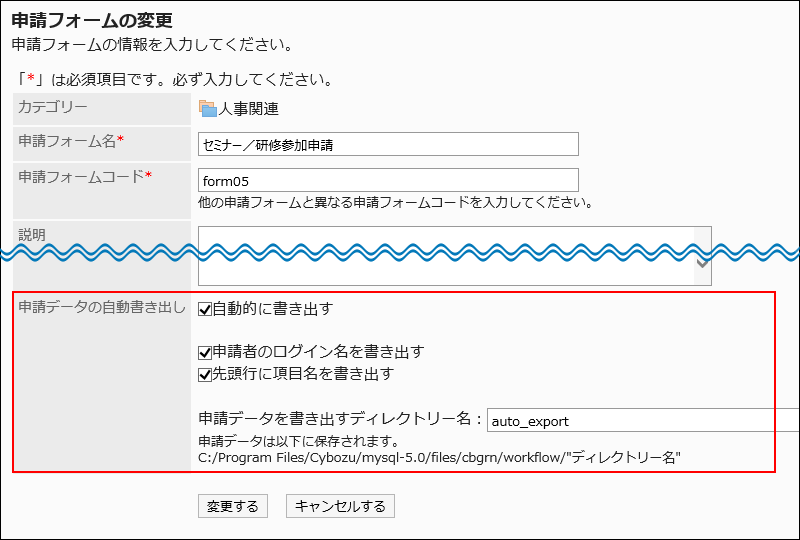The height and width of the screenshot is (540, 800).
Task: Focus the 申請フォームコード input with form05
Action: (388, 180)
